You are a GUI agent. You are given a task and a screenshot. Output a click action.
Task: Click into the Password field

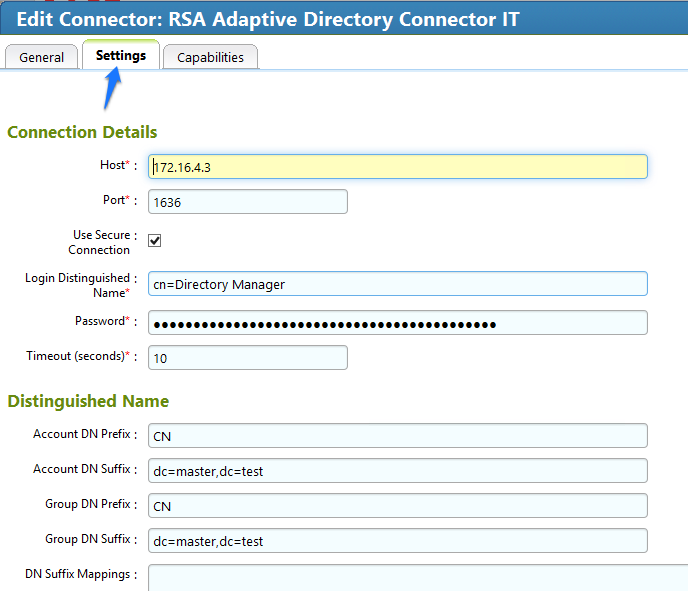[x=398, y=323]
